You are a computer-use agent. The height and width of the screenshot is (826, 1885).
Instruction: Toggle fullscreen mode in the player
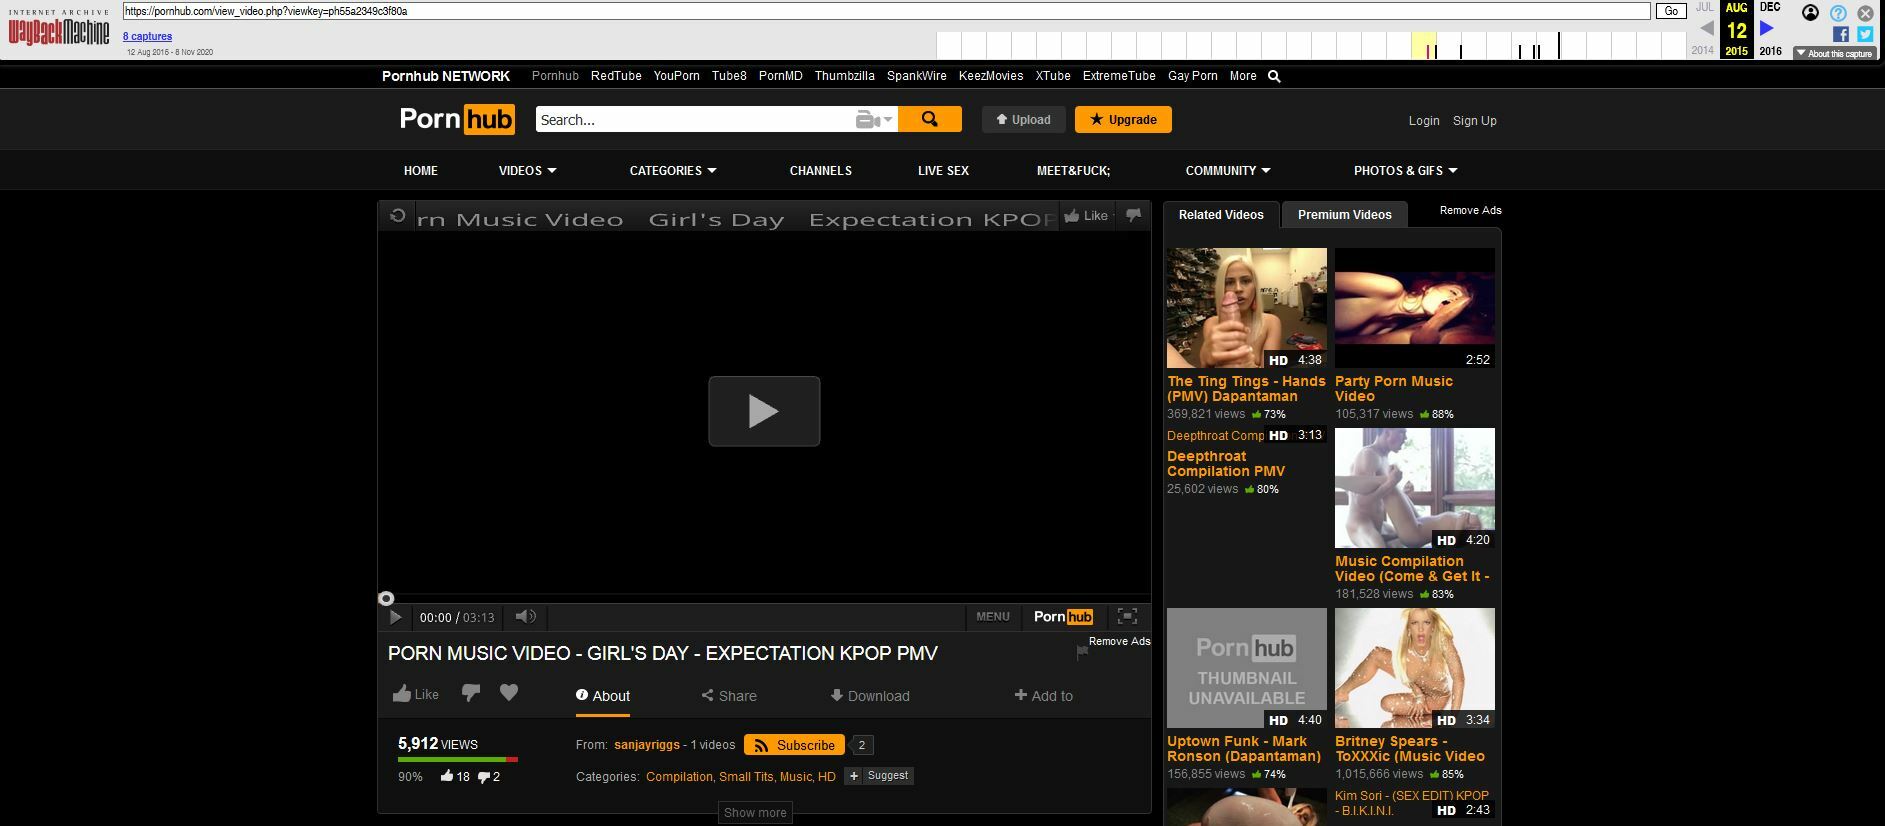point(1127,617)
